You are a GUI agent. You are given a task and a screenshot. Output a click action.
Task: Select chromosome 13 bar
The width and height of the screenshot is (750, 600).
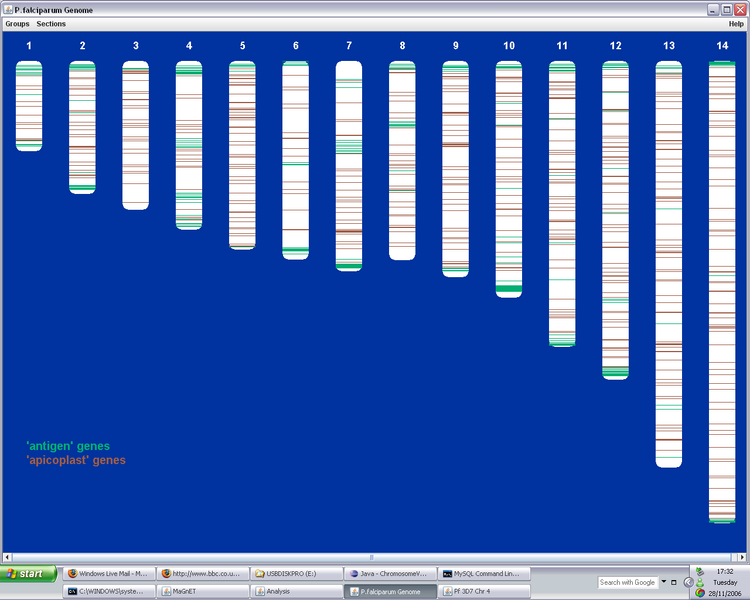point(669,263)
